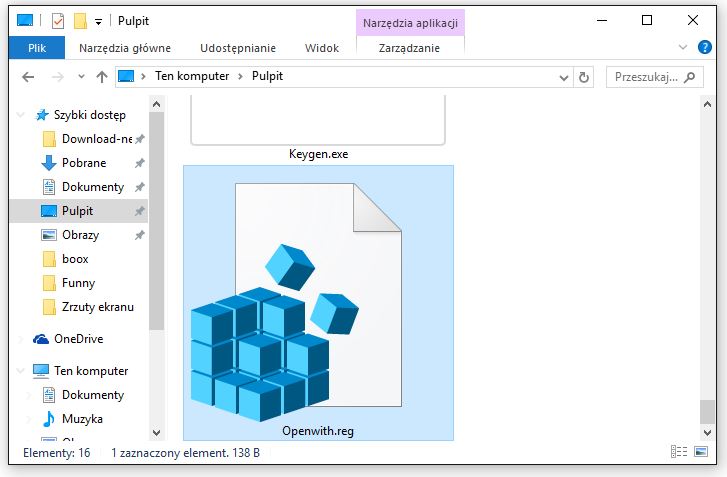
Task: Select the Keygen.exe file
Action: [x=318, y=154]
